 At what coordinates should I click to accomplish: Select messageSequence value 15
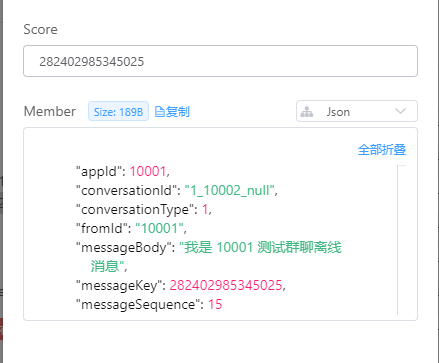(x=215, y=304)
